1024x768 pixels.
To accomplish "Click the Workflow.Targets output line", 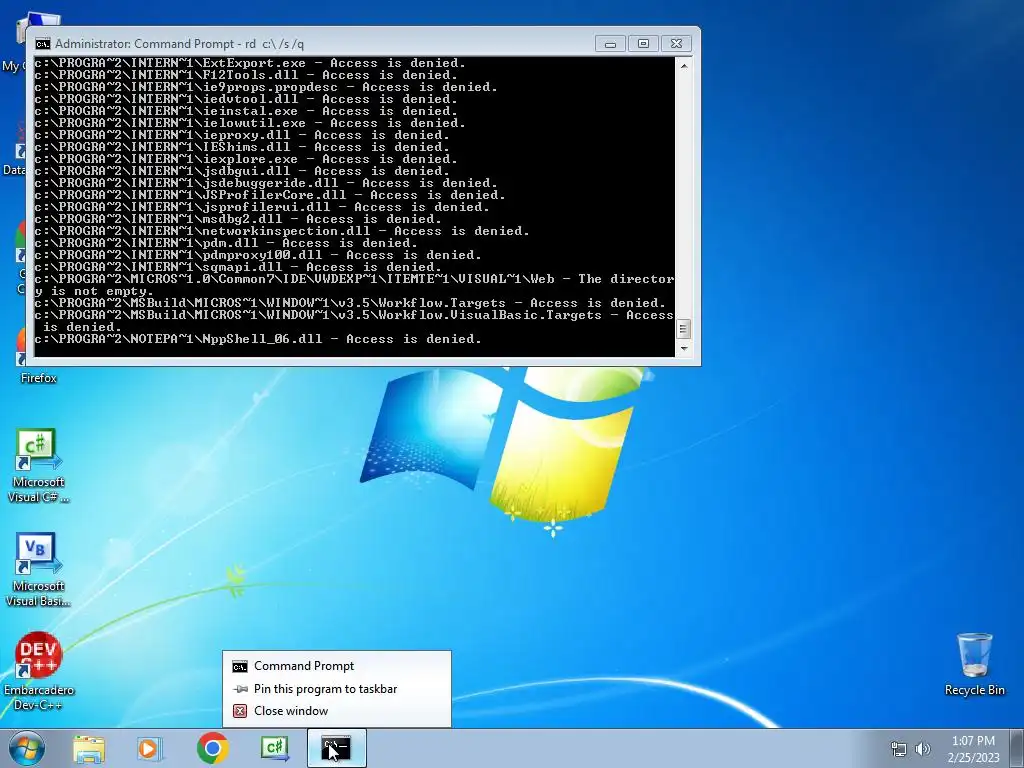I will tap(350, 303).
